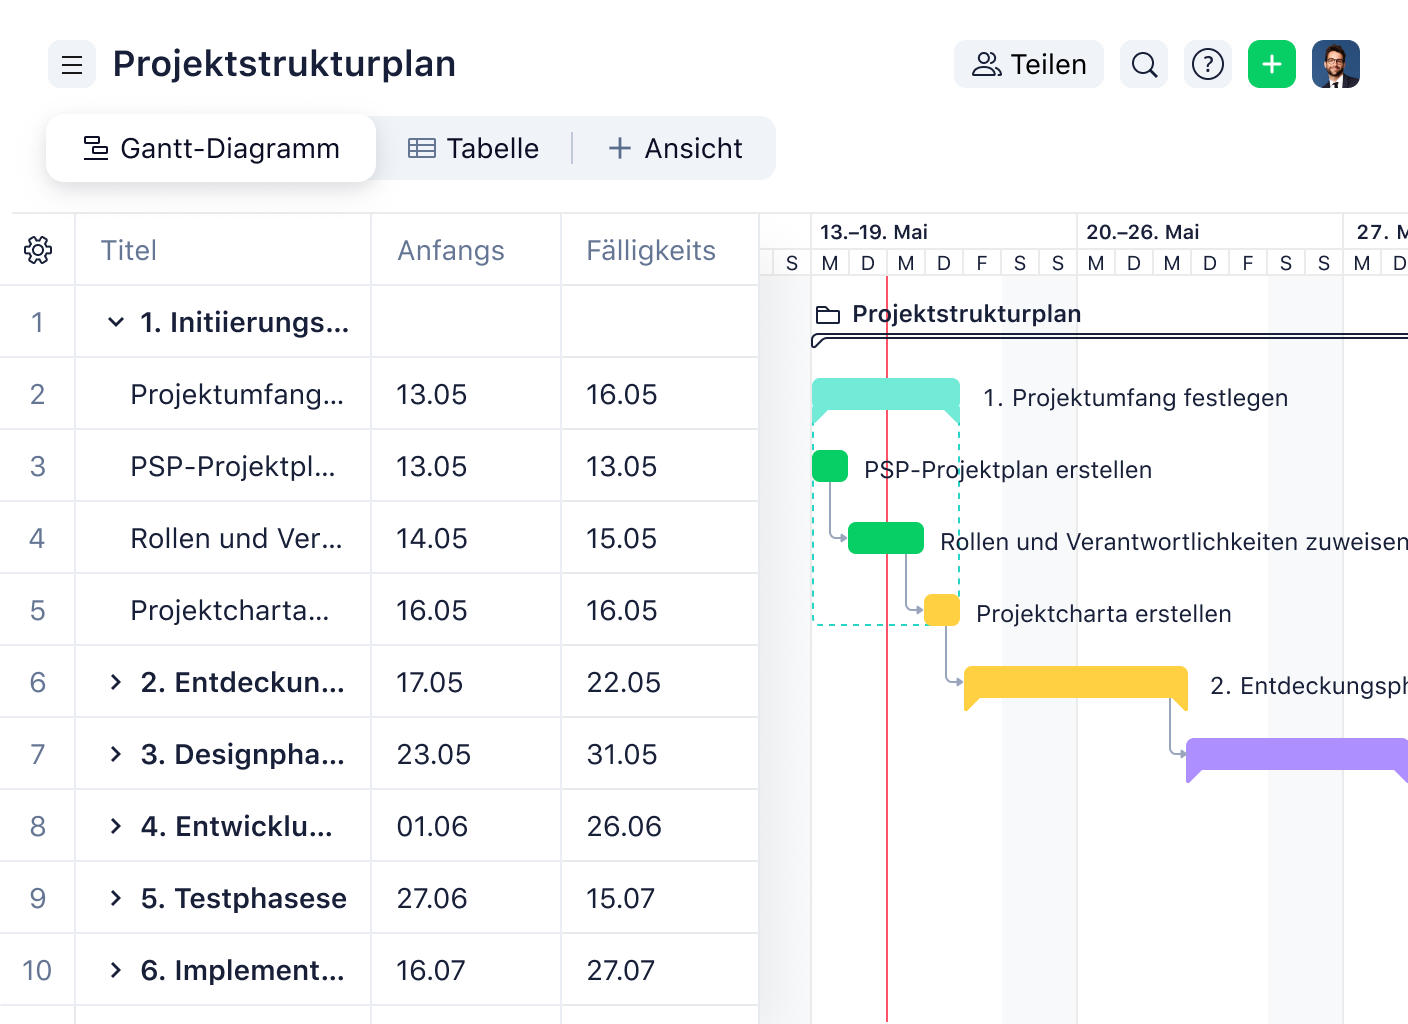Screen dimensions: 1408x1024
Task: Click the PSP-Projektplan erstellen Gantt label
Action: point(1008,470)
